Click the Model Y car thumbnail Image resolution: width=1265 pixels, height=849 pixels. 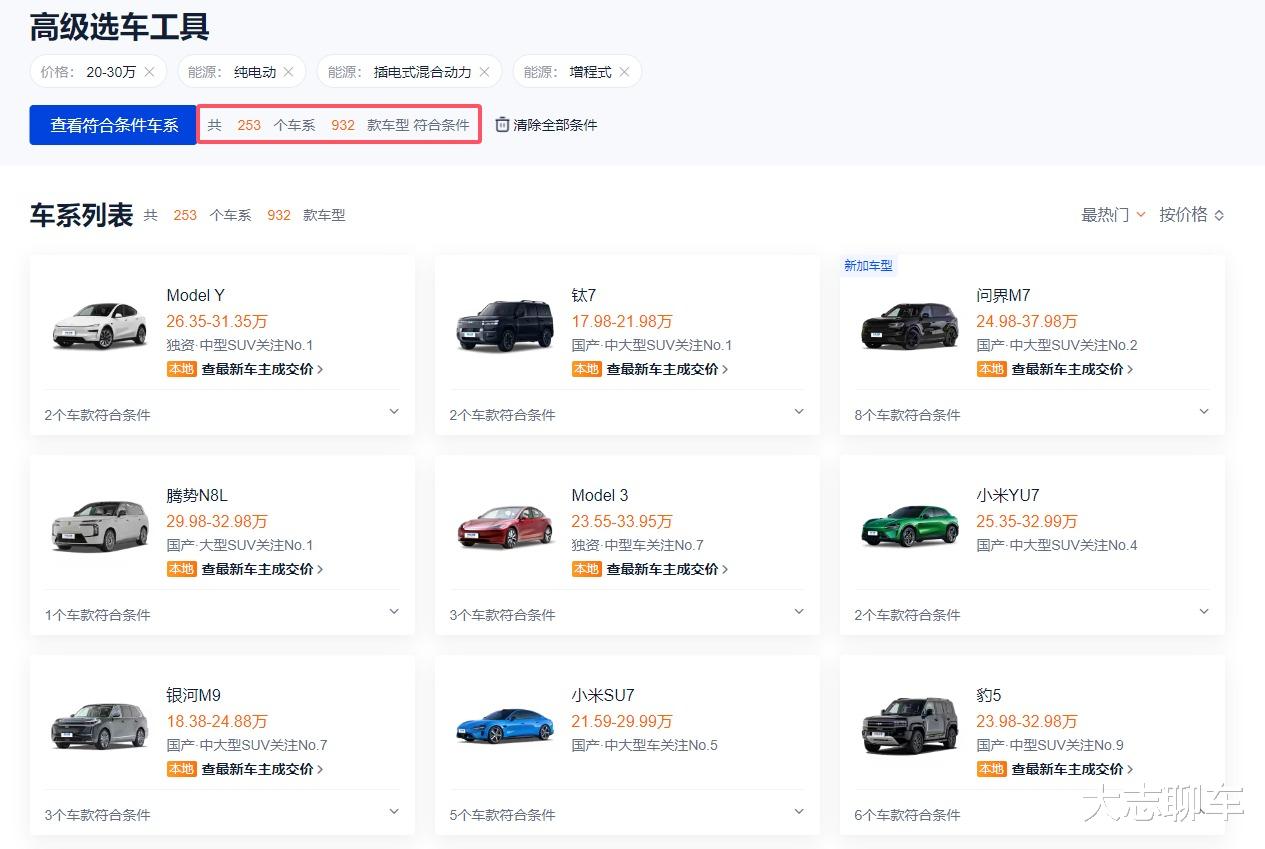[x=99, y=326]
